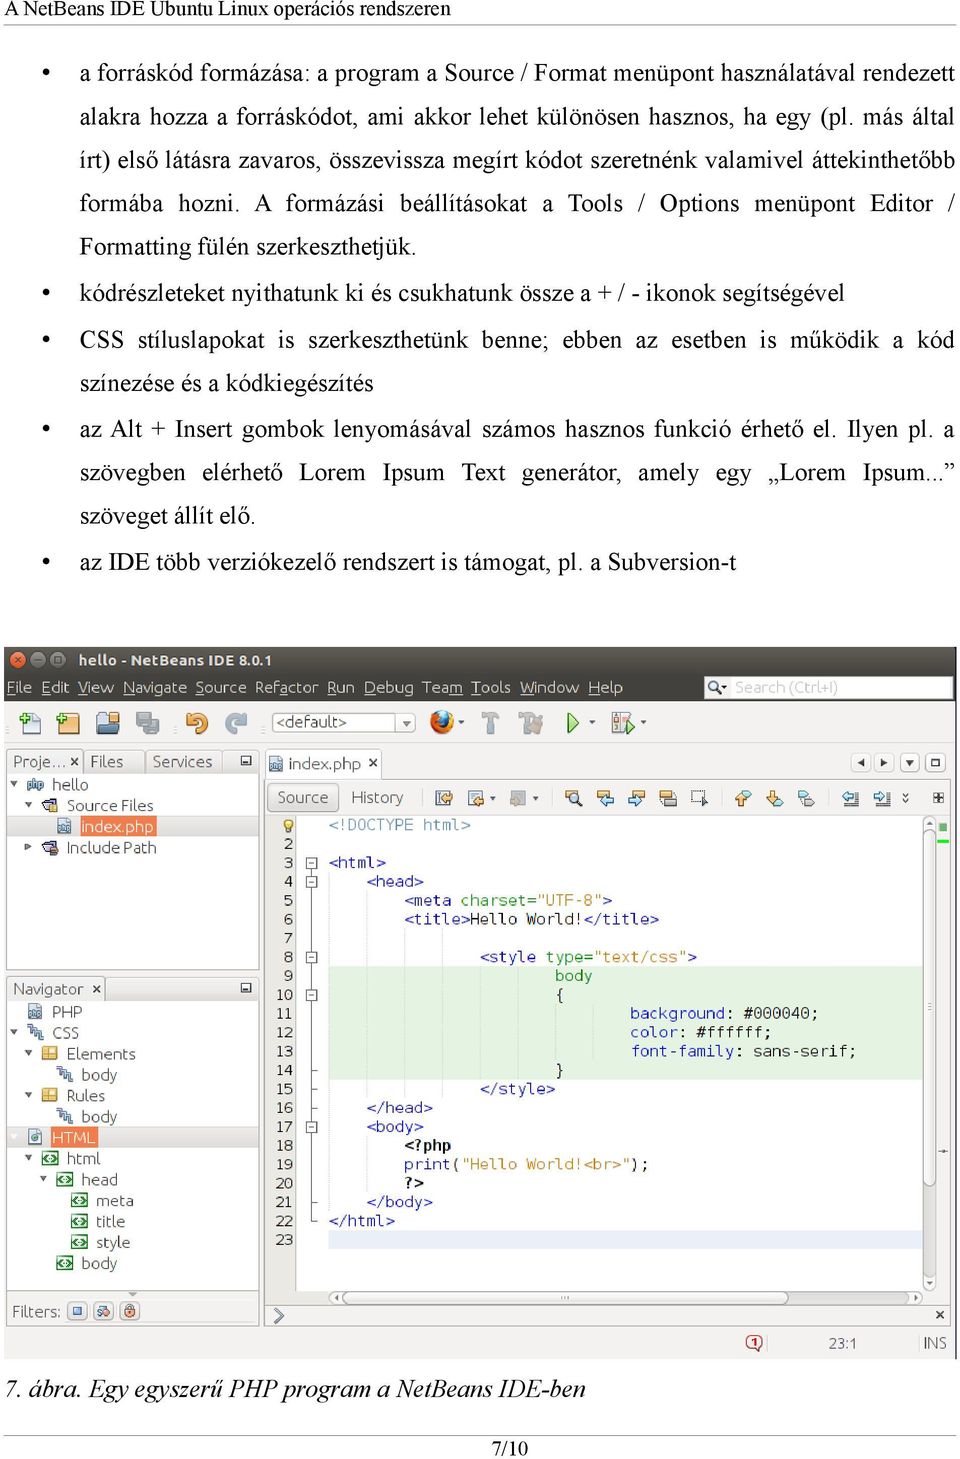Image resolution: width=960 pixels, height=1459 pixels.
Task: Click the Firefox browser icon in toolbar
Action: point(441,722)
